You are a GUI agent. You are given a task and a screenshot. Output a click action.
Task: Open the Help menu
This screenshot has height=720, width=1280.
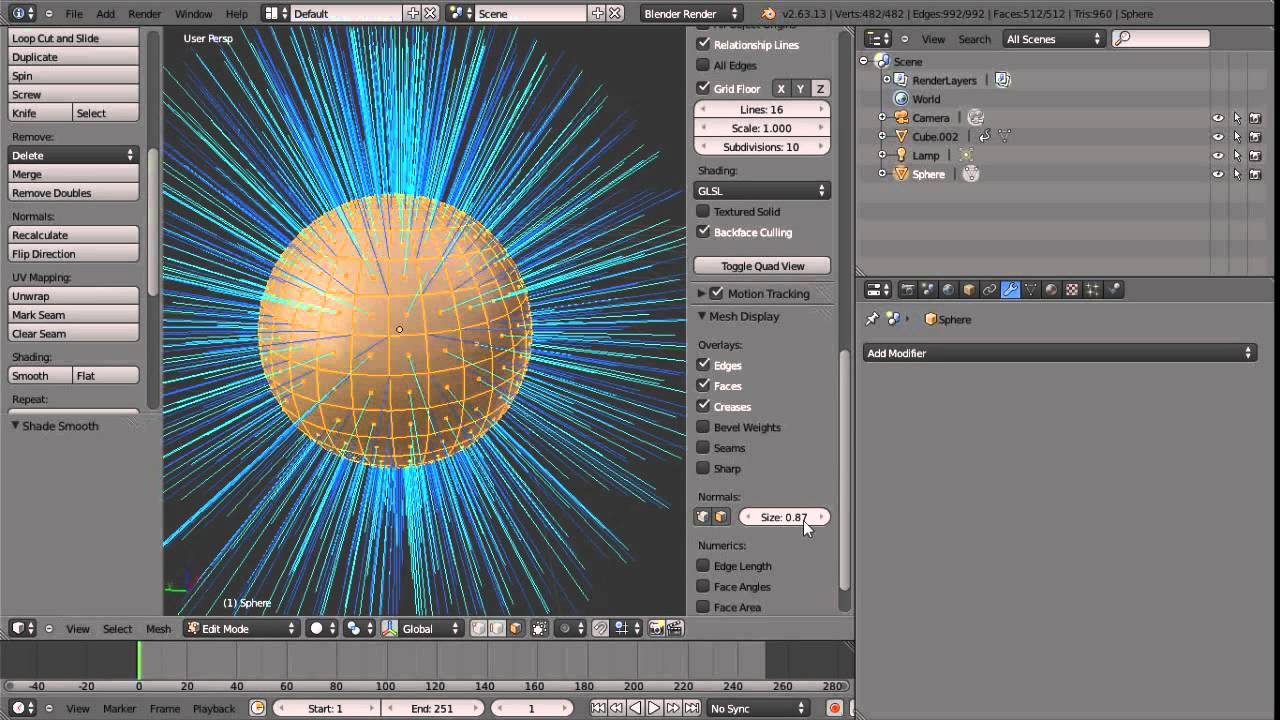pos(237,14)
